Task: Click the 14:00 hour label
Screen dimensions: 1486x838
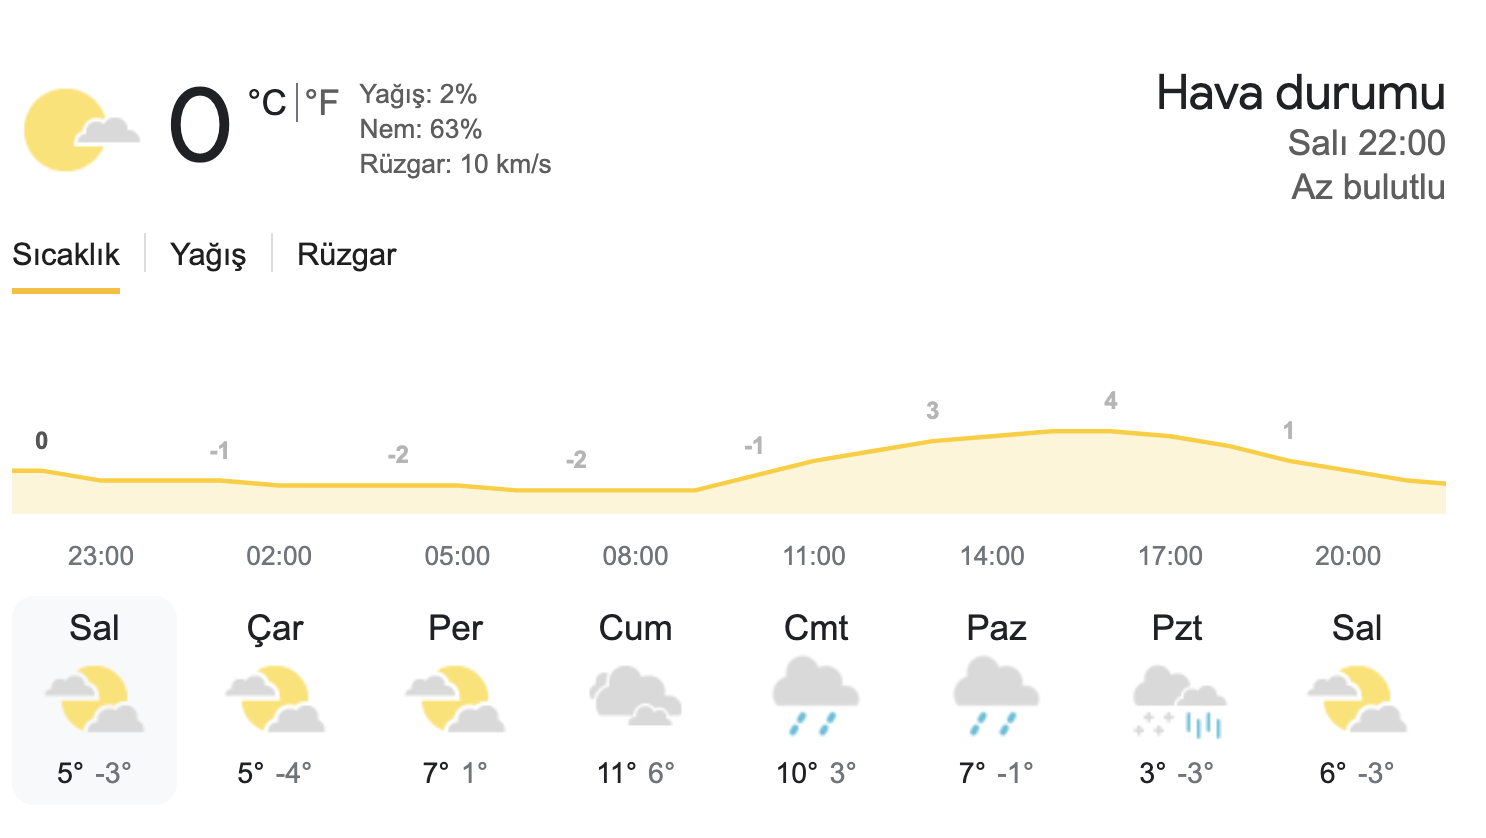Action: click(x=992, y=556)
